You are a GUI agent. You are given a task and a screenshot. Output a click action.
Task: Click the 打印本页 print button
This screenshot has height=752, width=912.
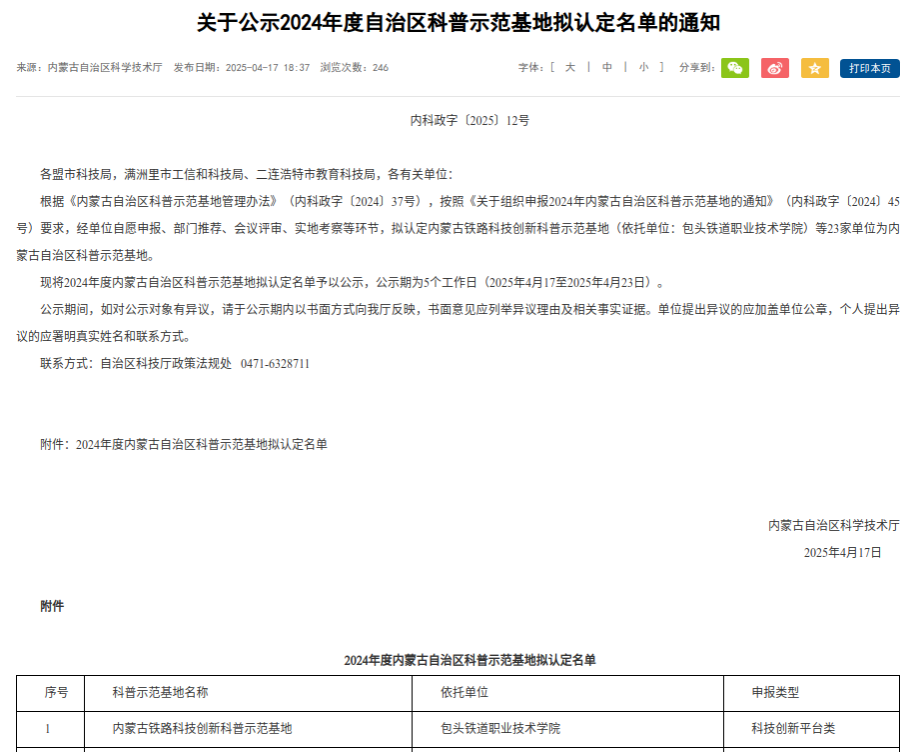870,68
